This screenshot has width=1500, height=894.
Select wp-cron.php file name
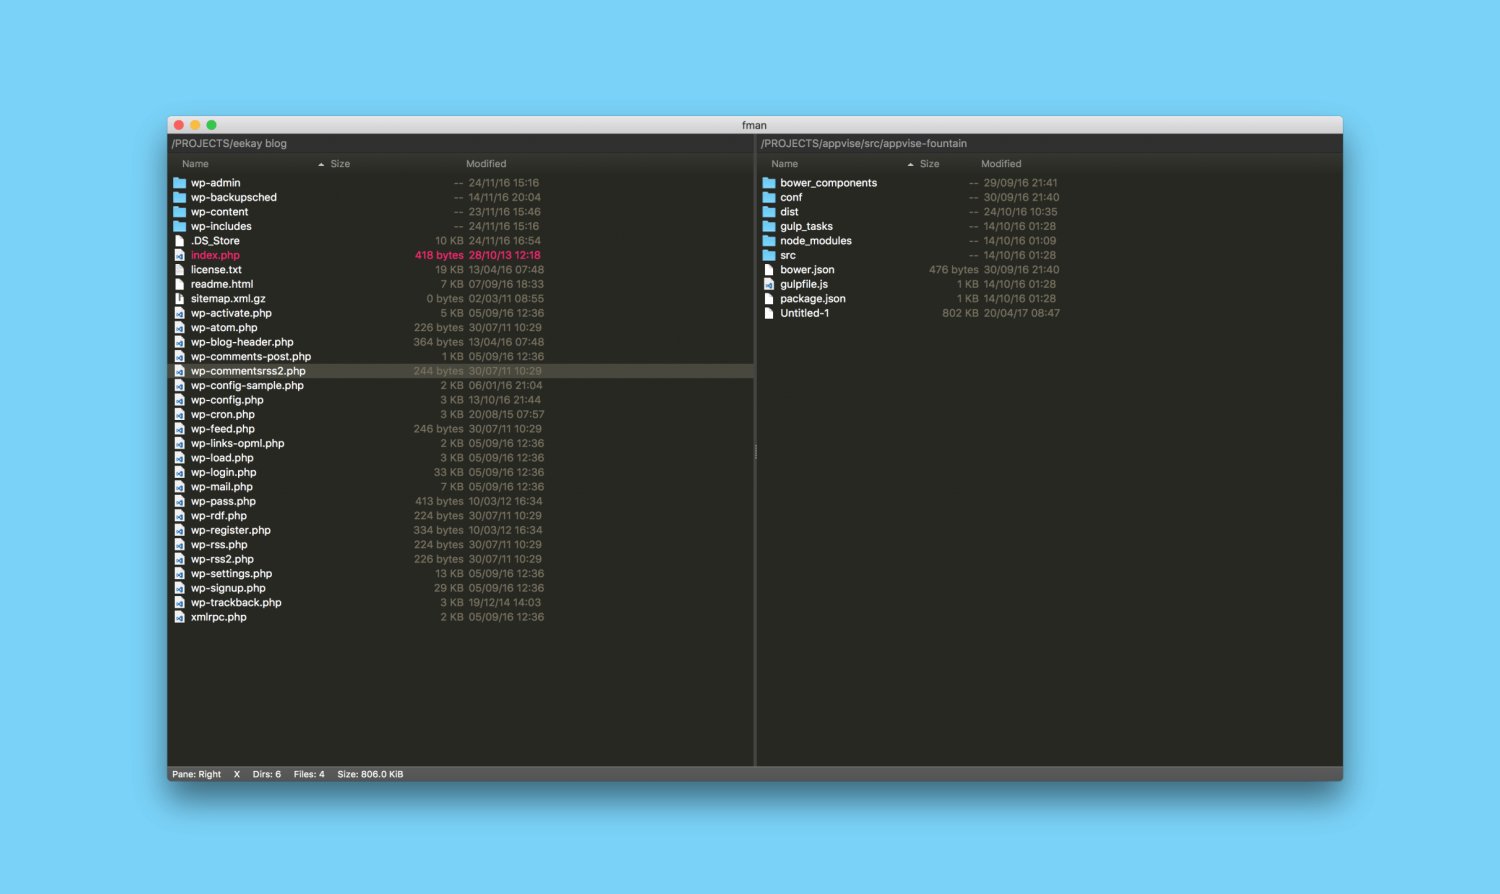coord(222,414)
